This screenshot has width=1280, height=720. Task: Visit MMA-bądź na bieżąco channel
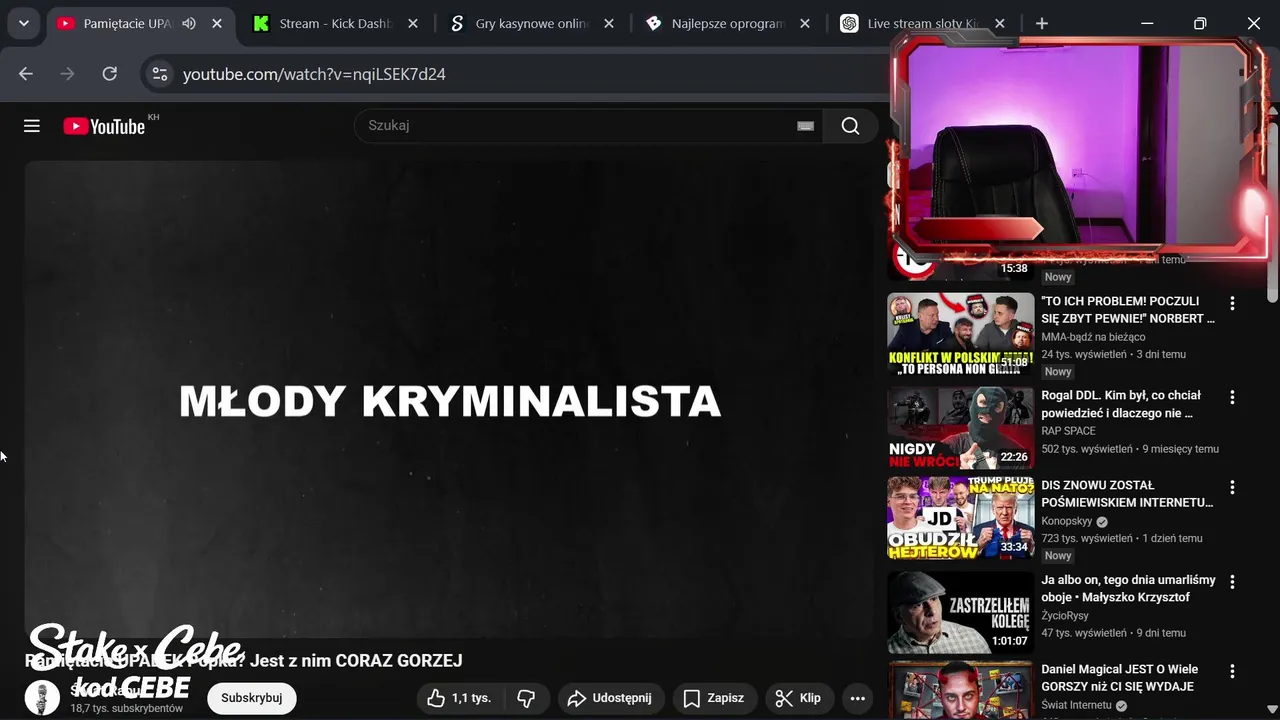[1093, 337]
